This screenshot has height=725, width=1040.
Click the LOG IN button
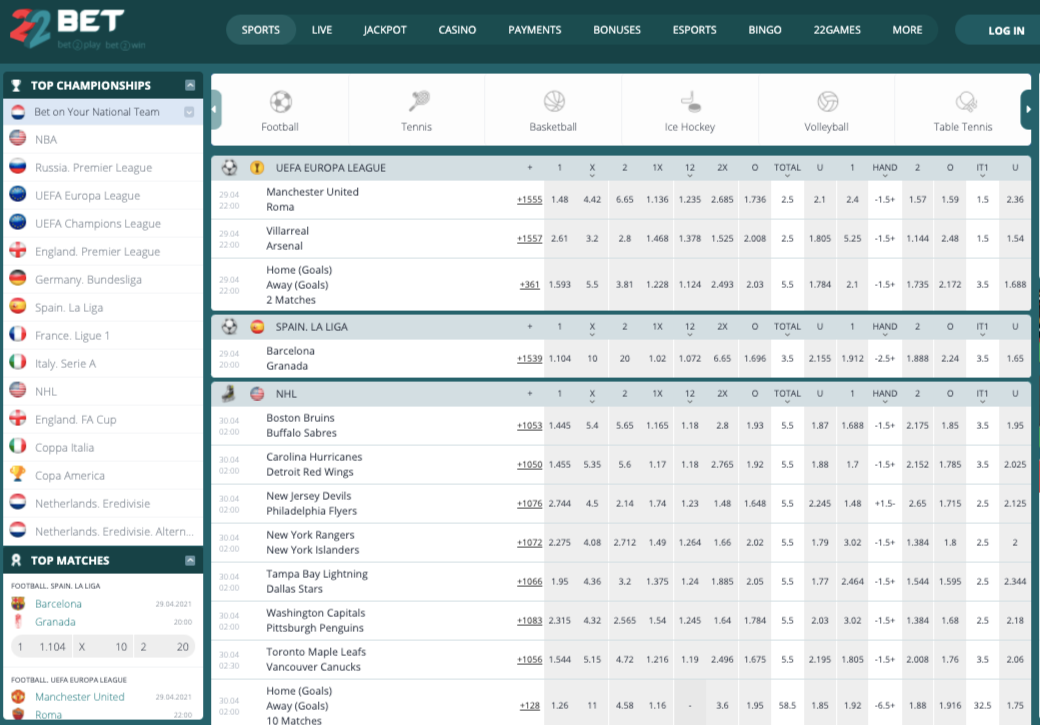[1006, 31]
